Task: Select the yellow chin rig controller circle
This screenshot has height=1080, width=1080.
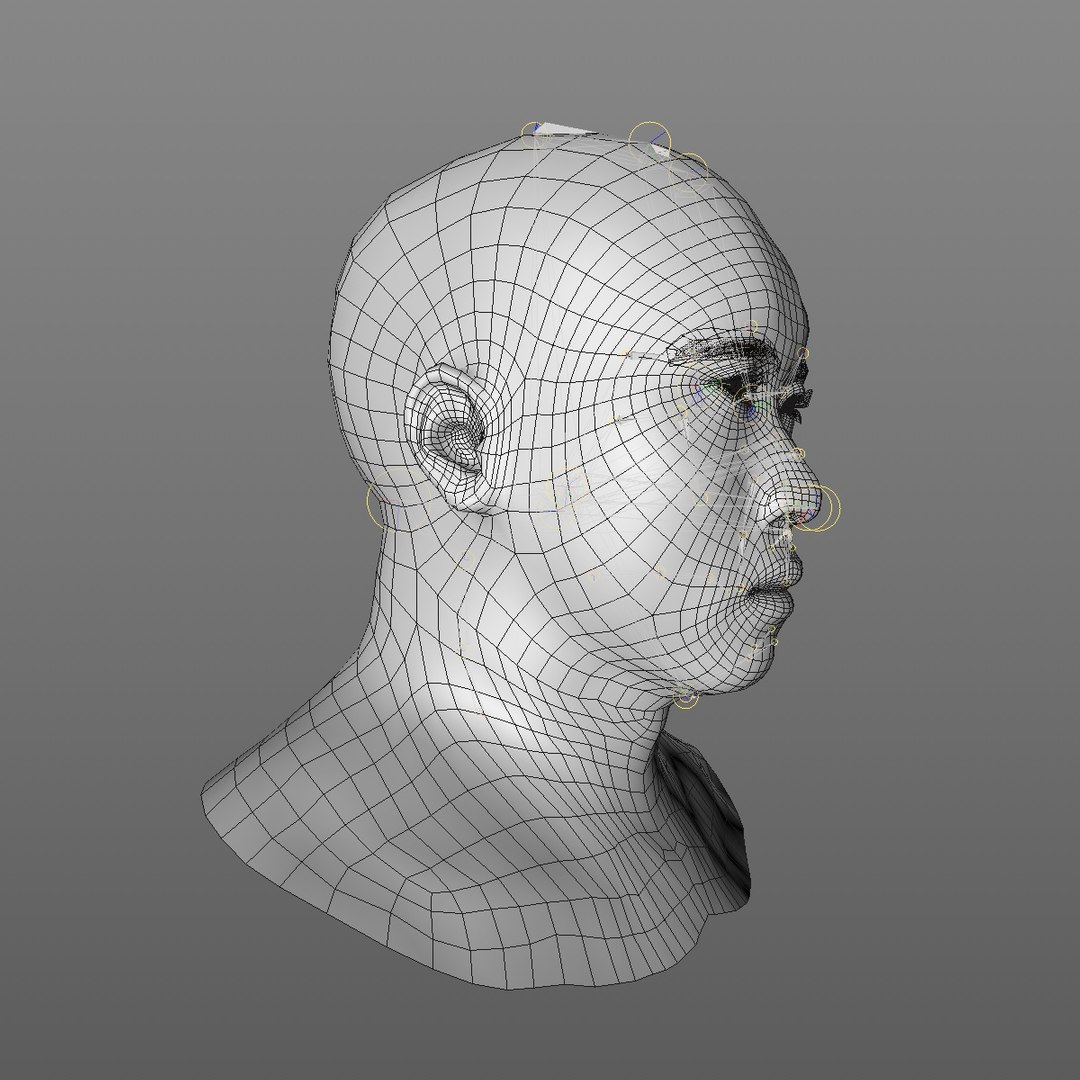Action: [x=685, y=698]
